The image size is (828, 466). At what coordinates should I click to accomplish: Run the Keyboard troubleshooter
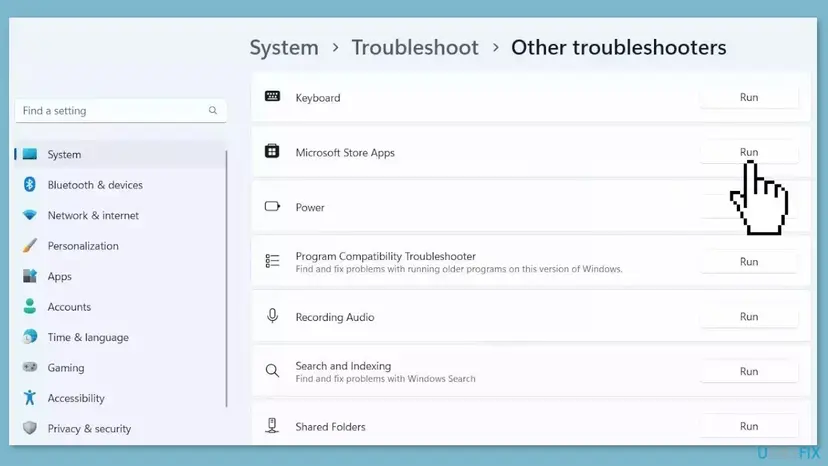pos(749,97)
